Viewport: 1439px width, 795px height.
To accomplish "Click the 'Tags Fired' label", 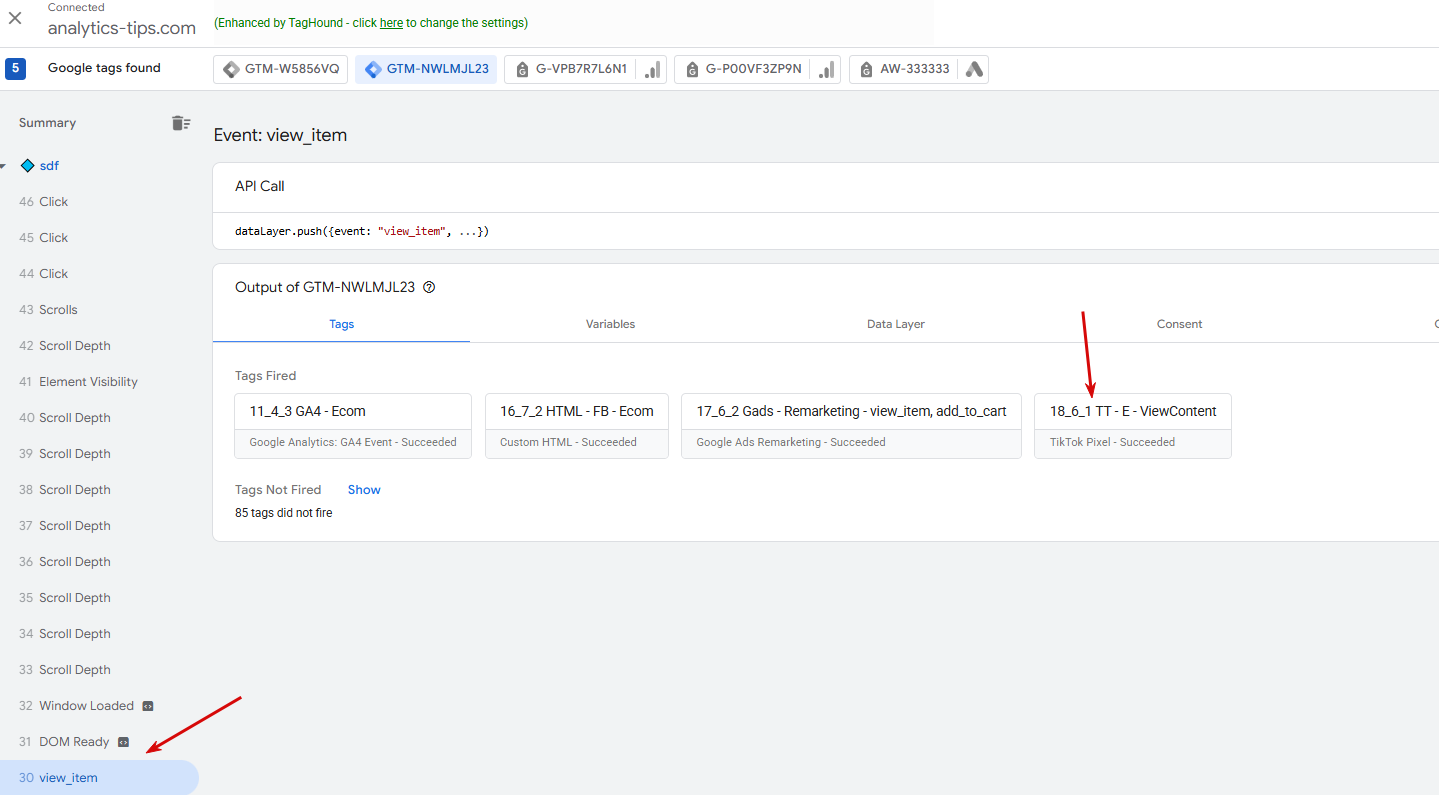I will pos(266,376).
